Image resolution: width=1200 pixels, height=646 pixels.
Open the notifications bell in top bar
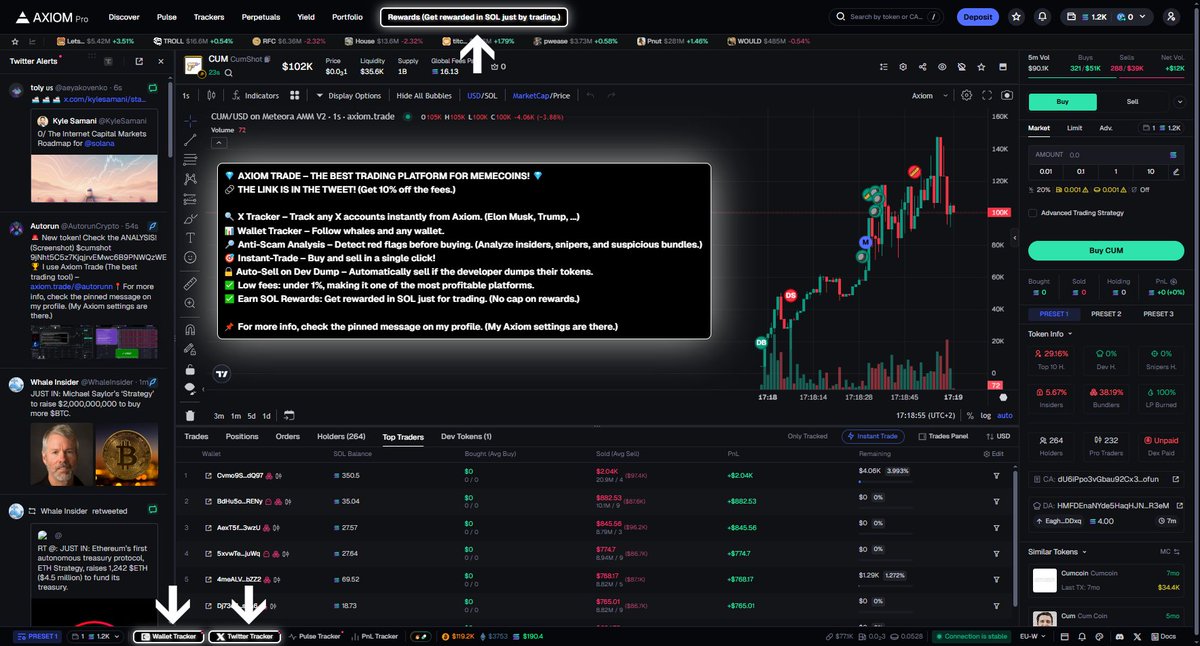coord(1043,17)
